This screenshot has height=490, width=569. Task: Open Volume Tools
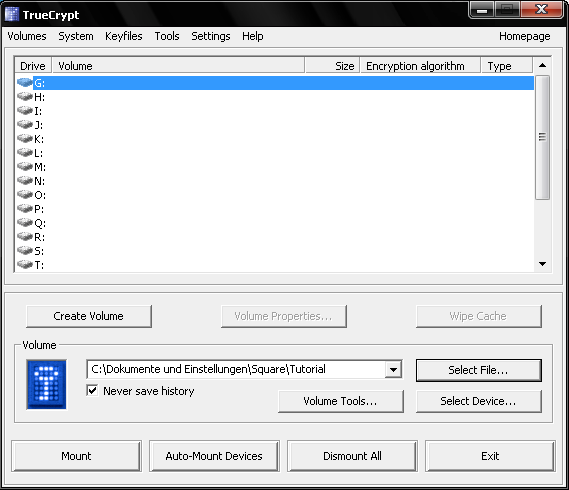point(341,401)
